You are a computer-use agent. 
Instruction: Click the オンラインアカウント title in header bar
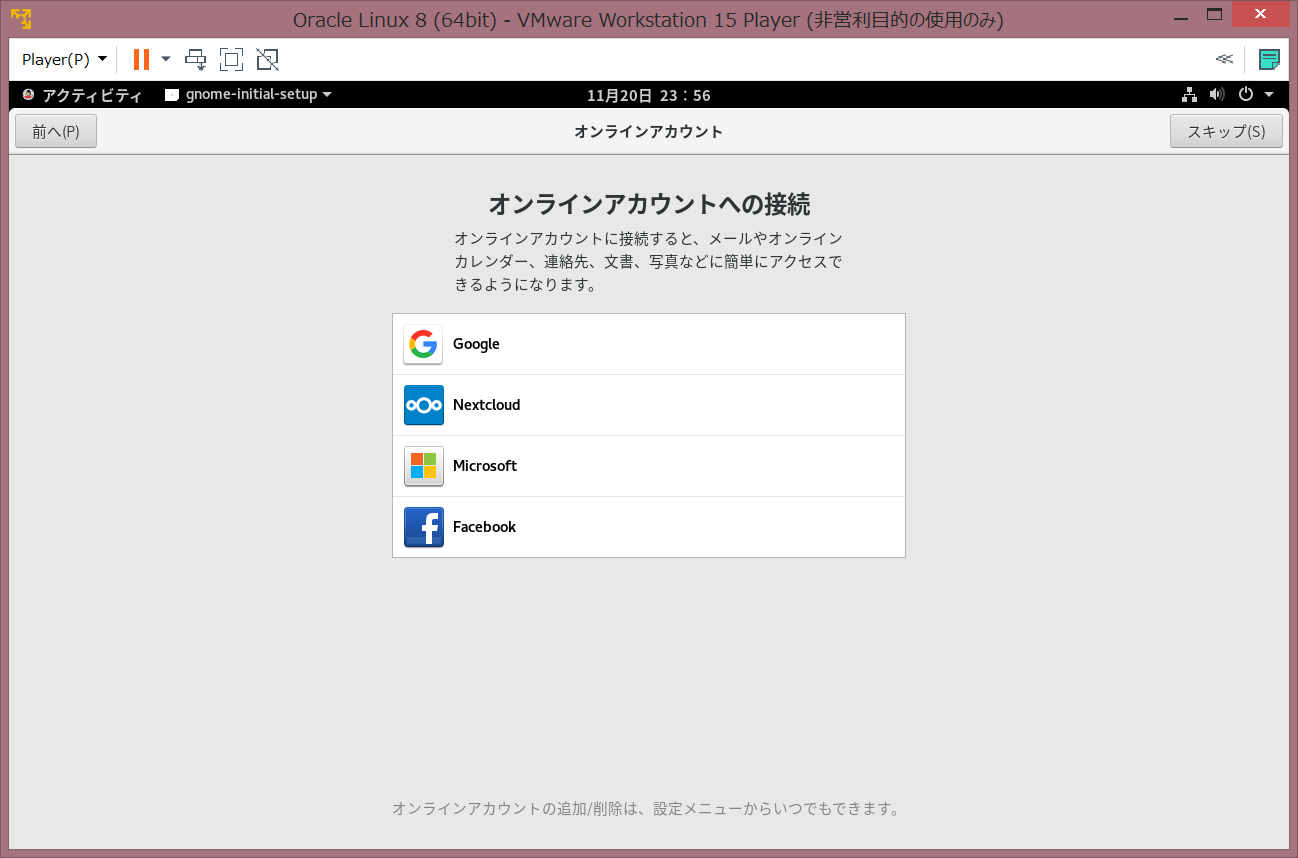point(649,131)
